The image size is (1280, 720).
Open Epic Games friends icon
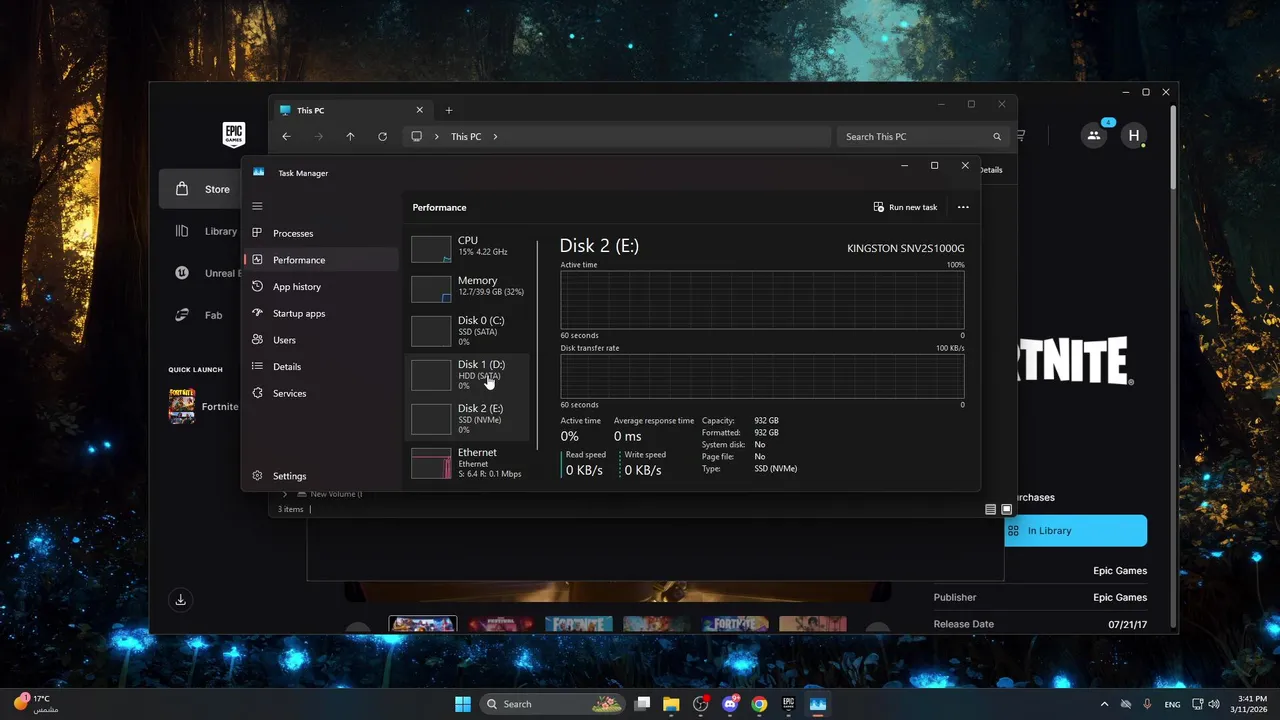click(1094, 136)
